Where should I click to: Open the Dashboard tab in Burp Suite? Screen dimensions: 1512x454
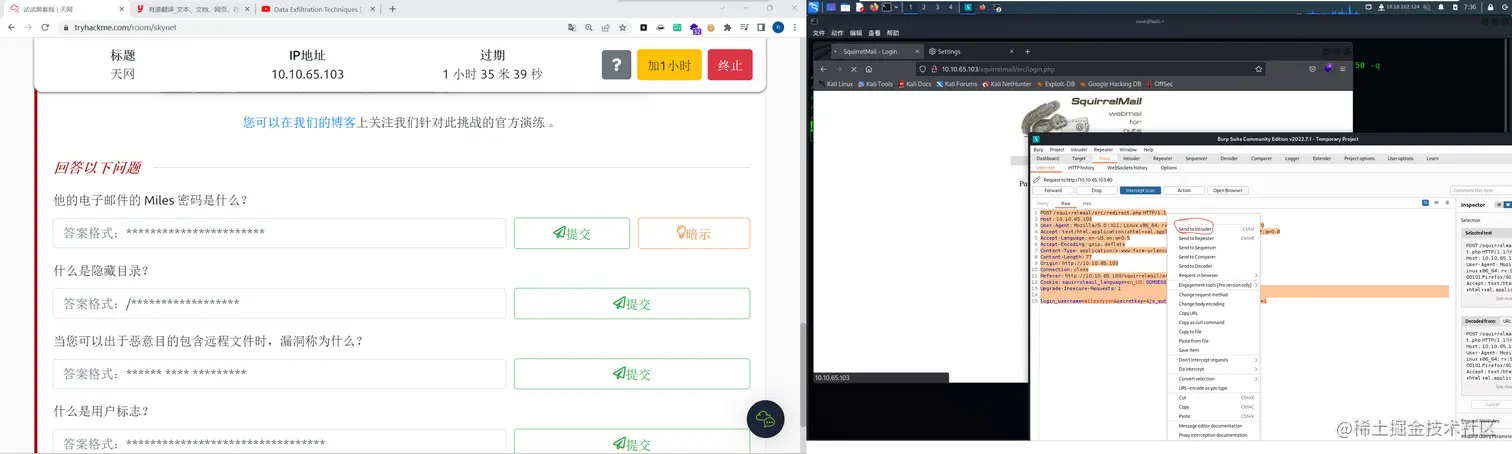point(1047,158)
